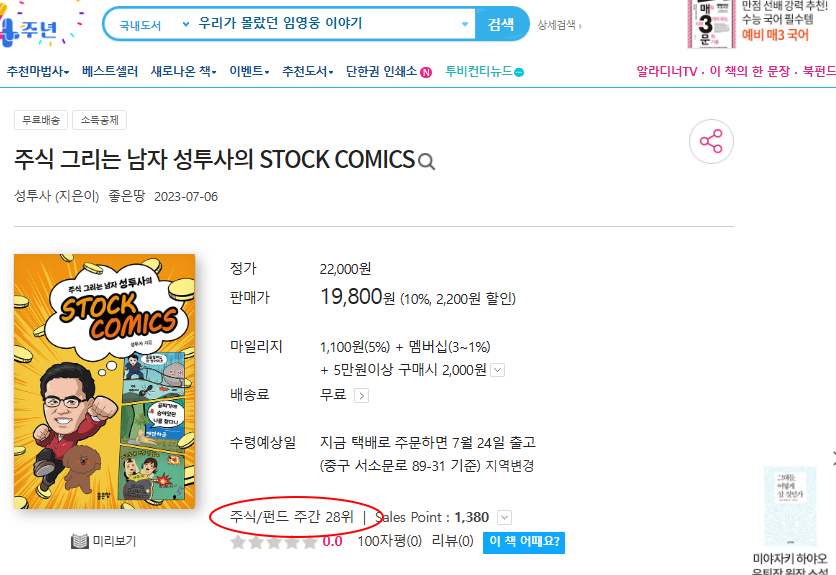This screenshot has height=575, width=836.
Task: Click the share icon button
Action: 711,141
